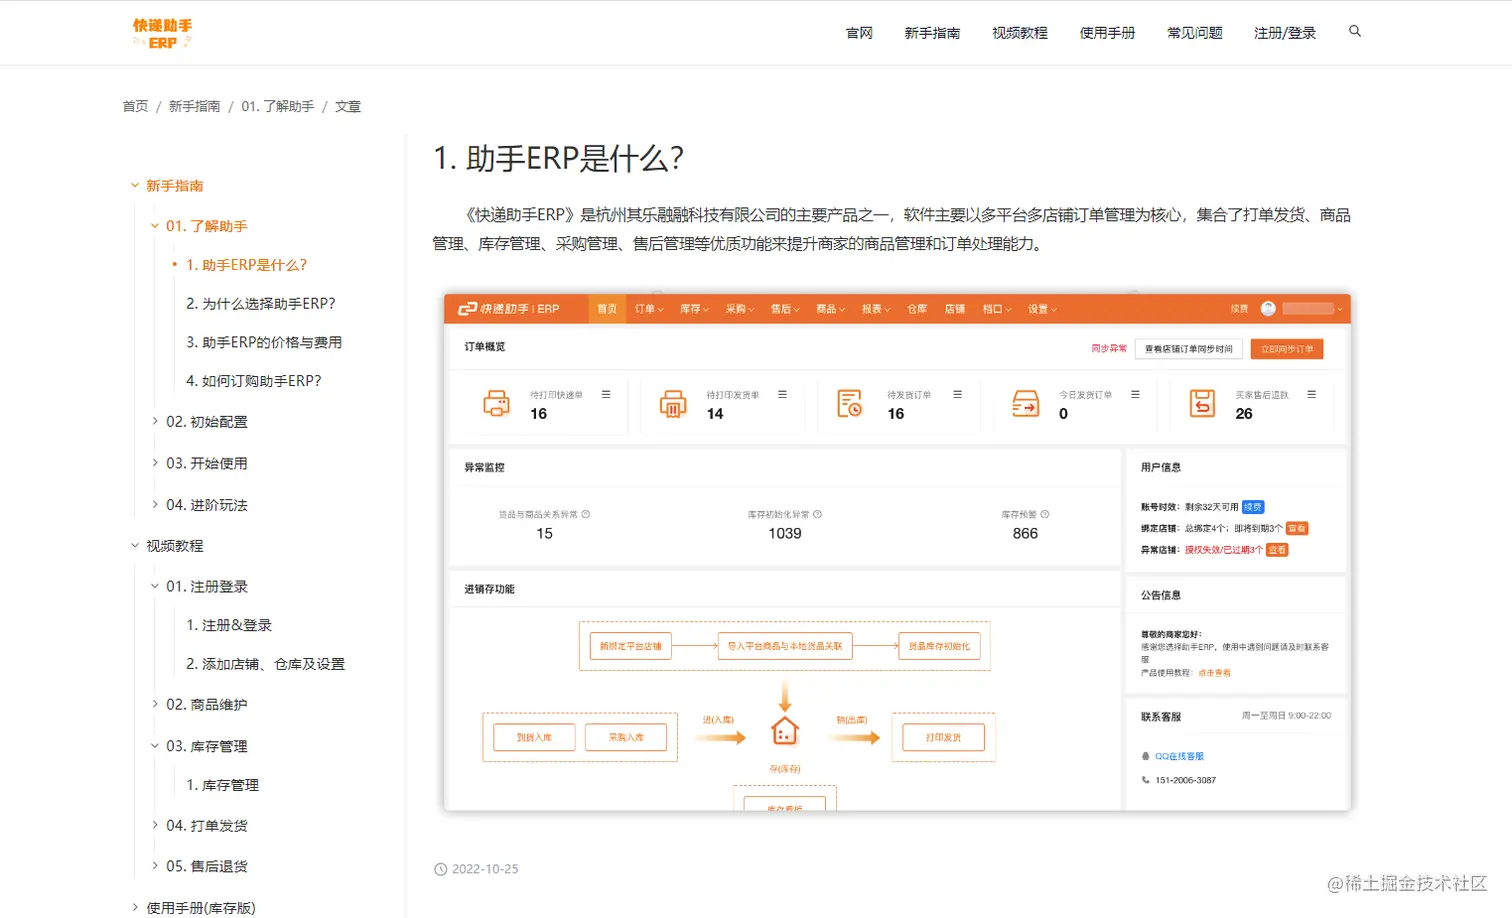Go to 视频教程 in top navigation
This screenshot has width=1512, height=918.
click(x=1020, y=33)
